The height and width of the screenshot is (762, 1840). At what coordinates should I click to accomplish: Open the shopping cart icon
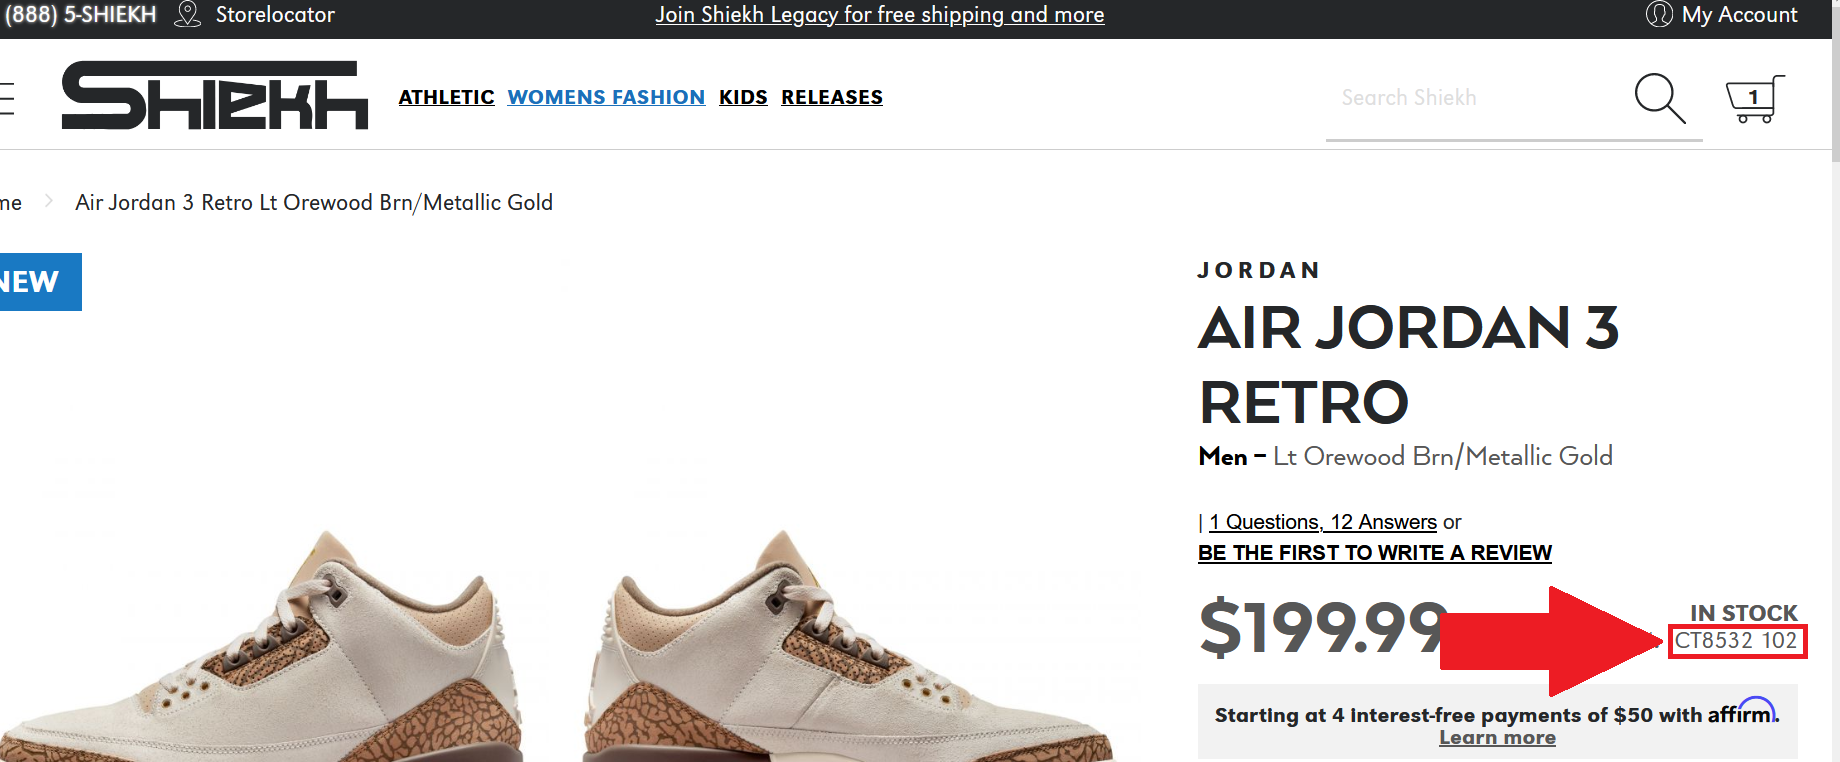(x=1754, y=98)
